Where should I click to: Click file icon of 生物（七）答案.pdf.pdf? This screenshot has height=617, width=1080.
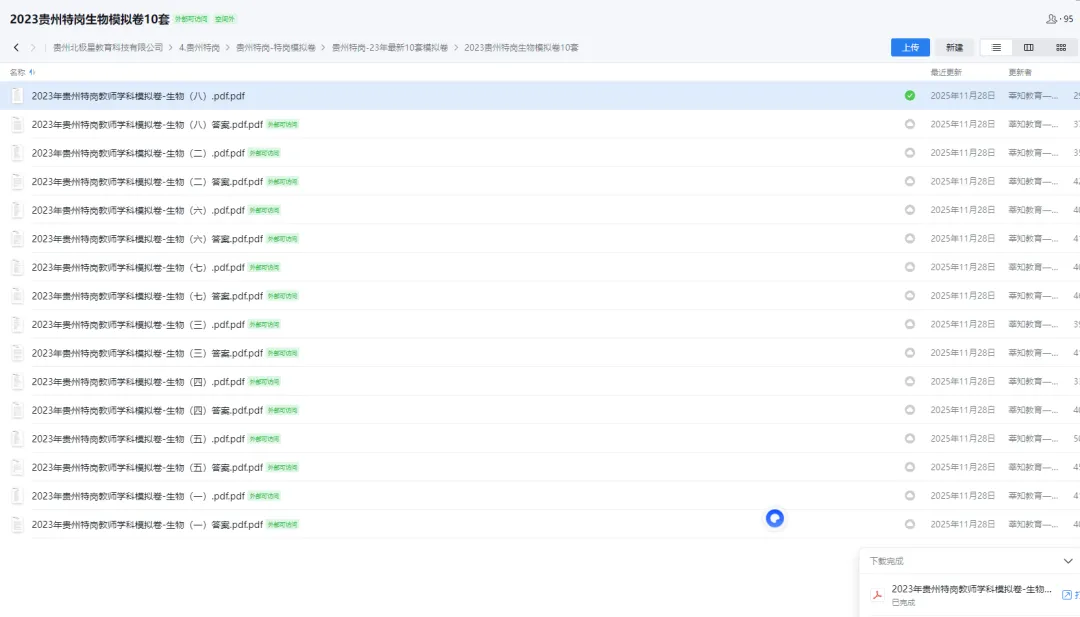(17, 296)
